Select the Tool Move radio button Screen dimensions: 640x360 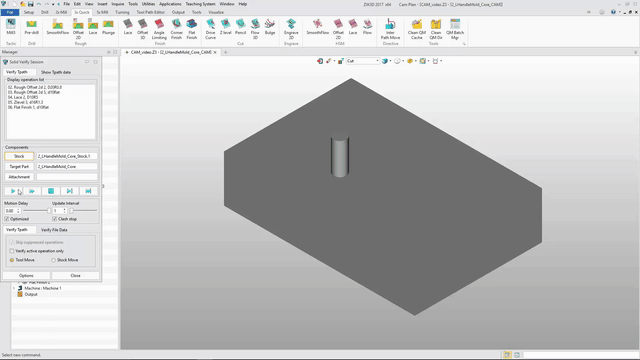point(12,260)
